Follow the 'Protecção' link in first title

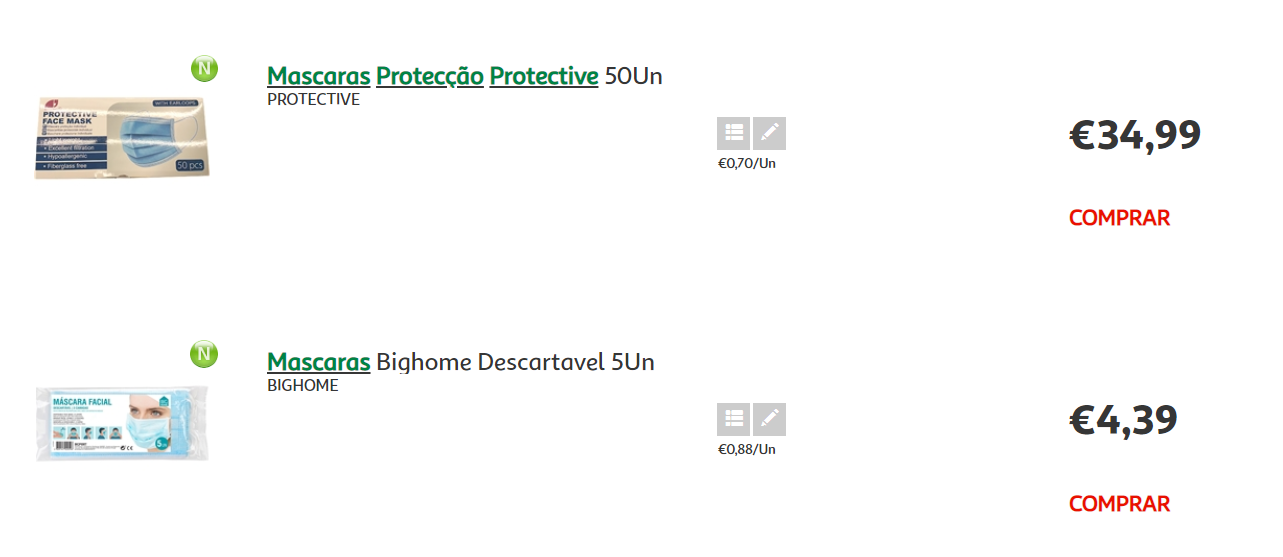click(430, 76)
